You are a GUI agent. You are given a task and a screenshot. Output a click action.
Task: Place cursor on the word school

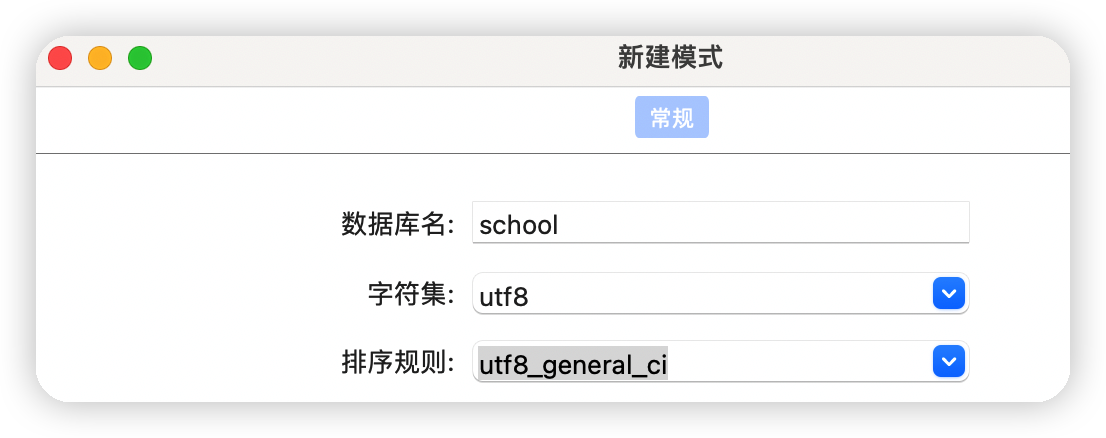click(518, 225)
